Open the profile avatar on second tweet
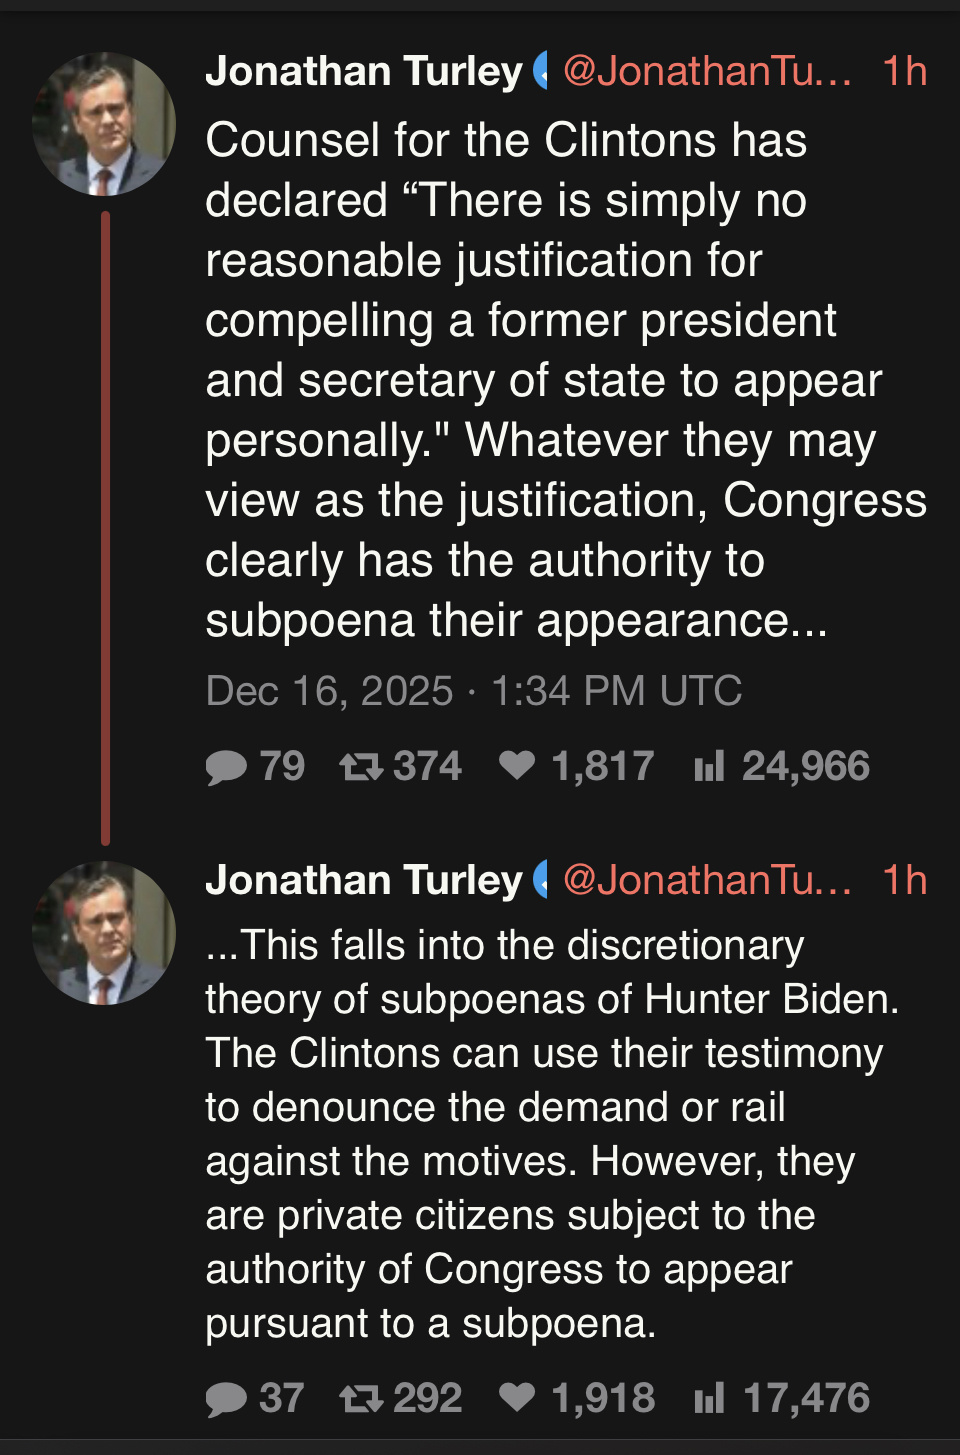The height and width of the screenshot is (1455, 960). click(104, 933)
